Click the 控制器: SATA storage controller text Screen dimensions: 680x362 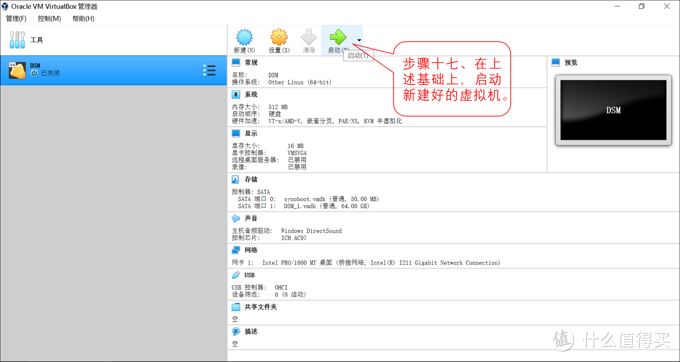[x=251, y=192]
